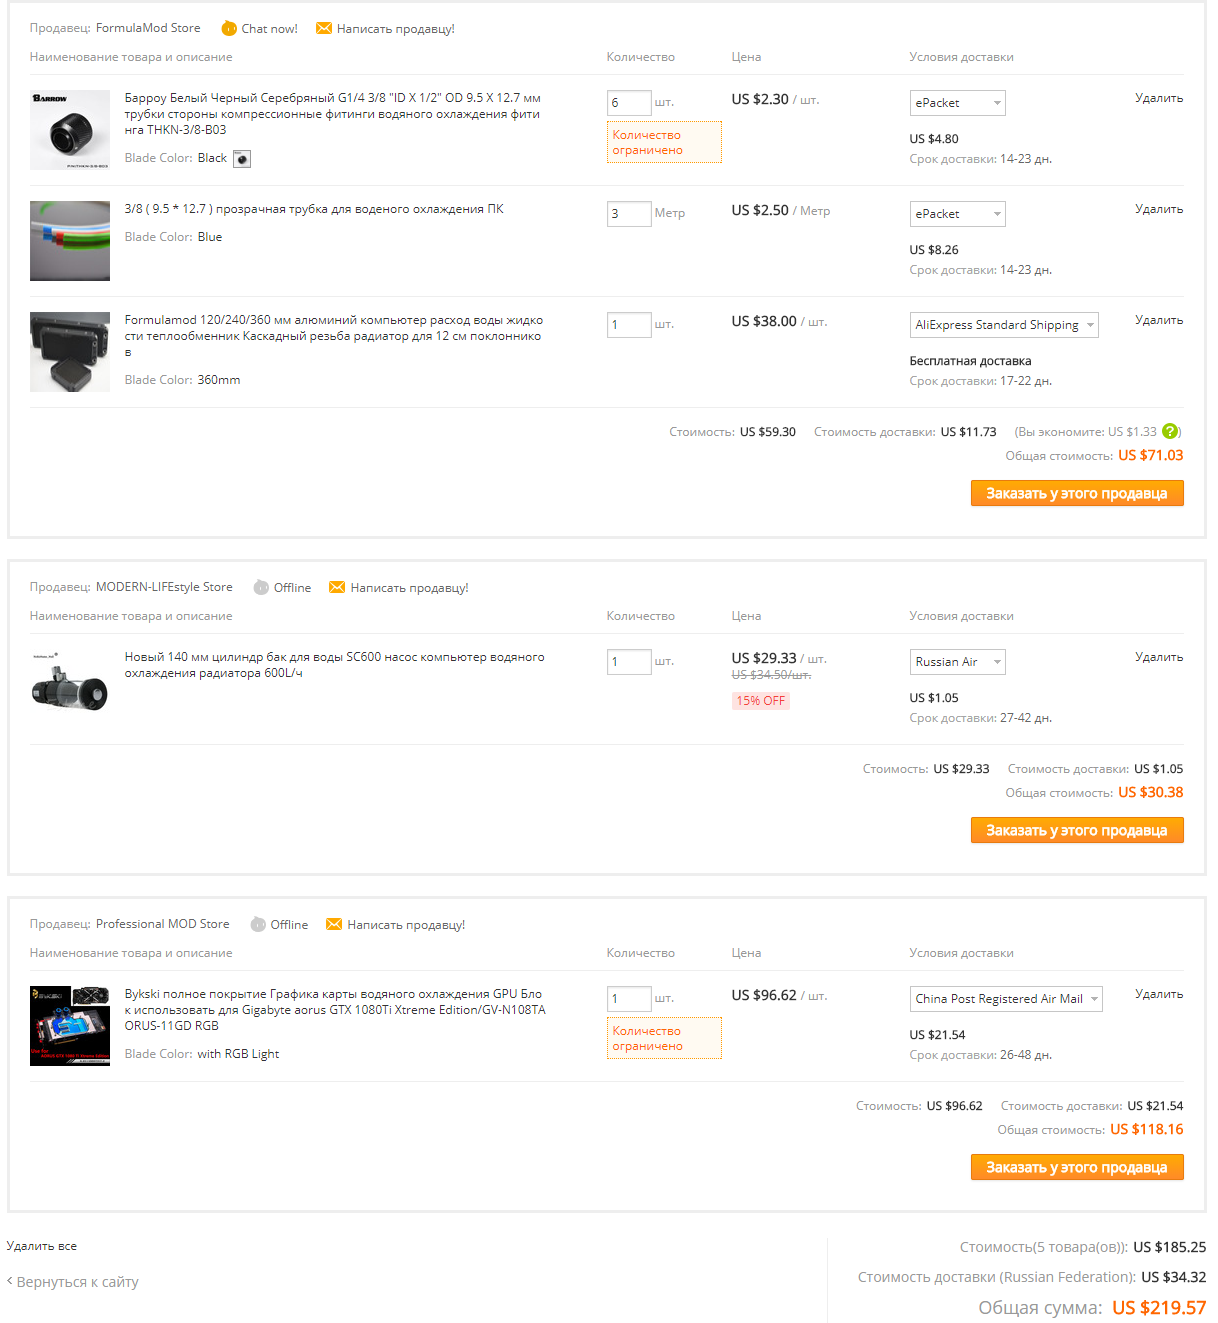This screenshot has height=1323, width=1218.
Task: Click envelope icon next to FormulaMod Store
Action: pyautogui.click(x=324, y=28)
